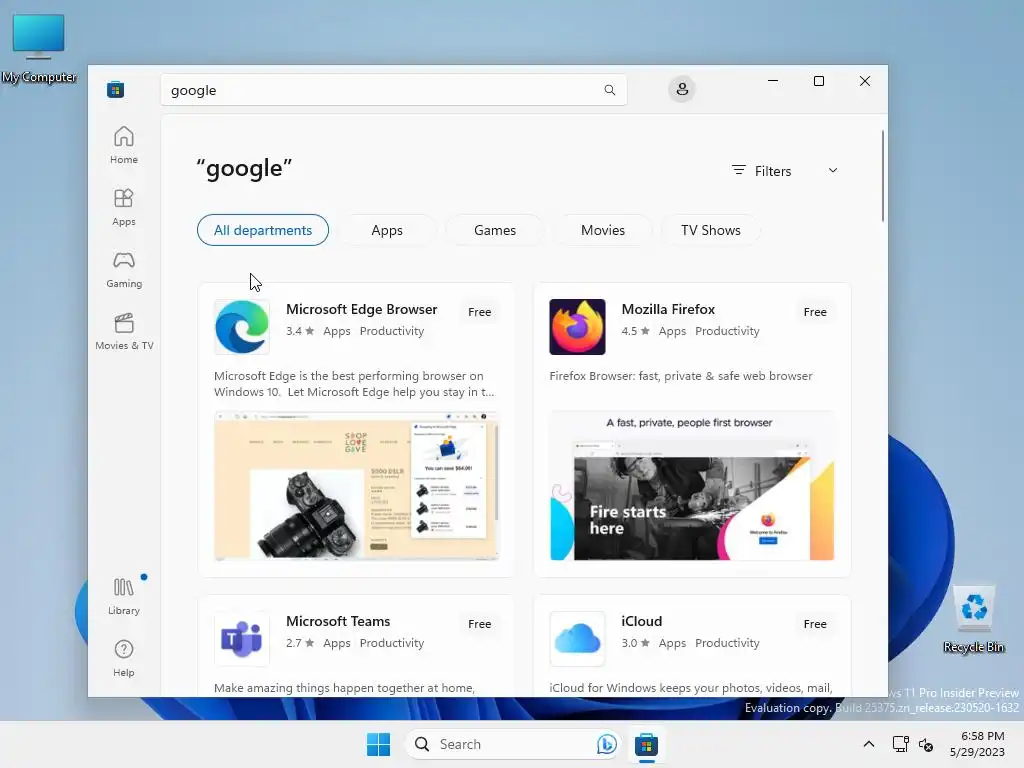Select the TV Shows department filter
The width and height of the screenshot is (1024, 768).
(x=711, y=230)
